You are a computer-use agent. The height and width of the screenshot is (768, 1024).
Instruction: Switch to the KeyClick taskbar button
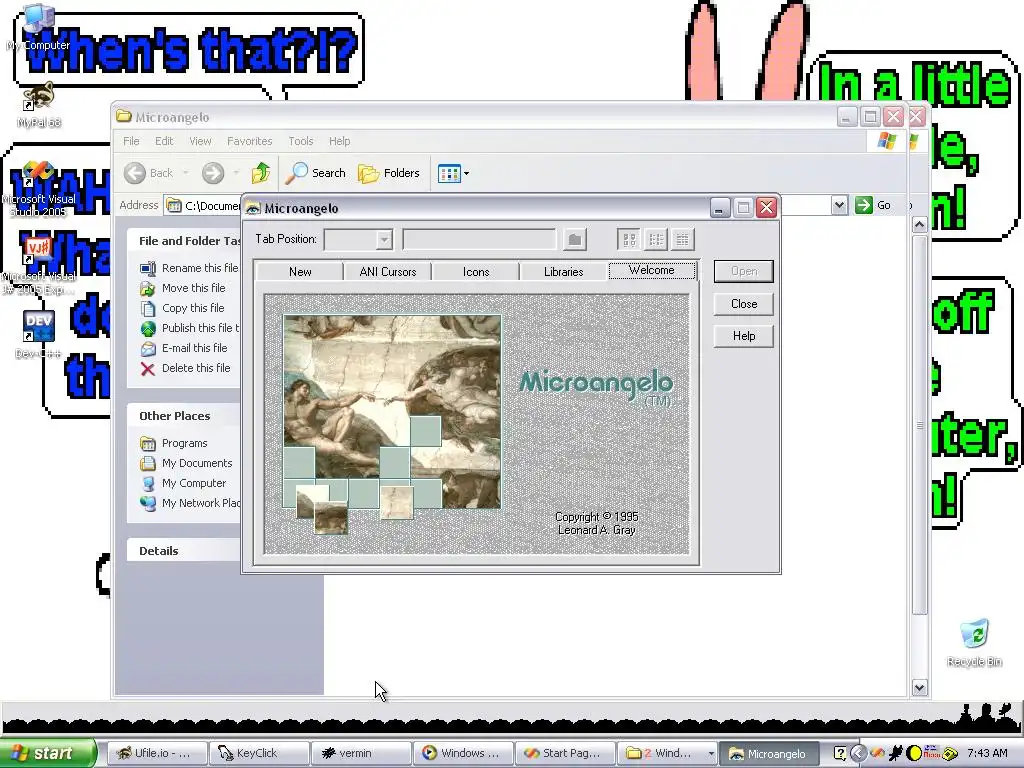[259, 753]
